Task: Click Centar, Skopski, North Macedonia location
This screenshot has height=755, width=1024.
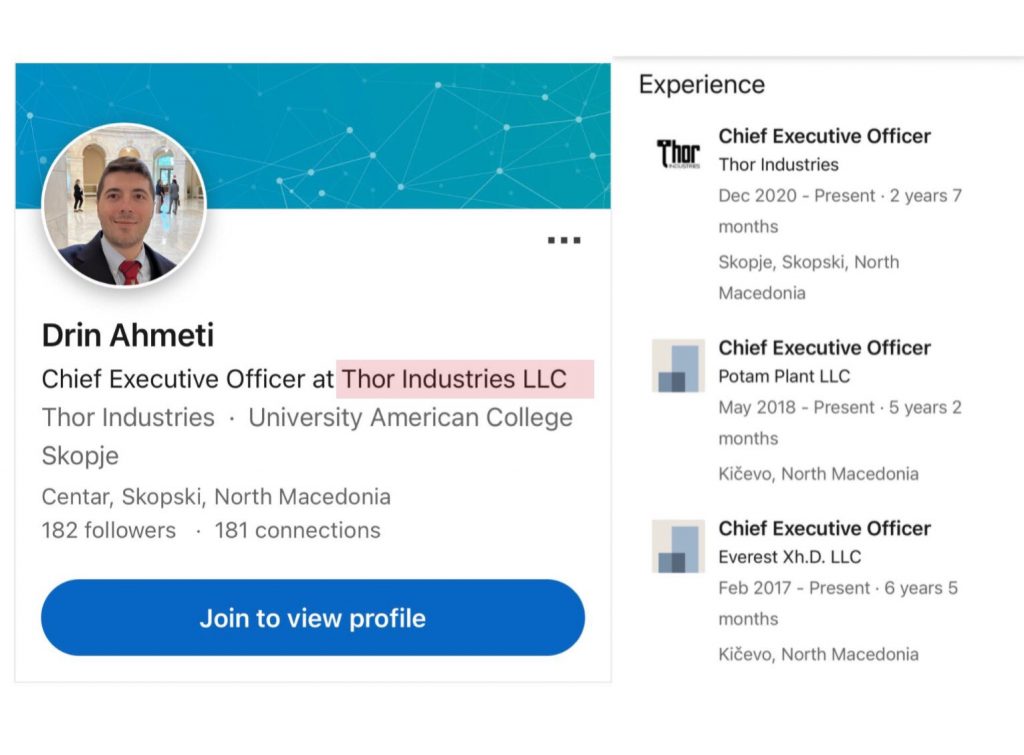Action: [216, 497]
